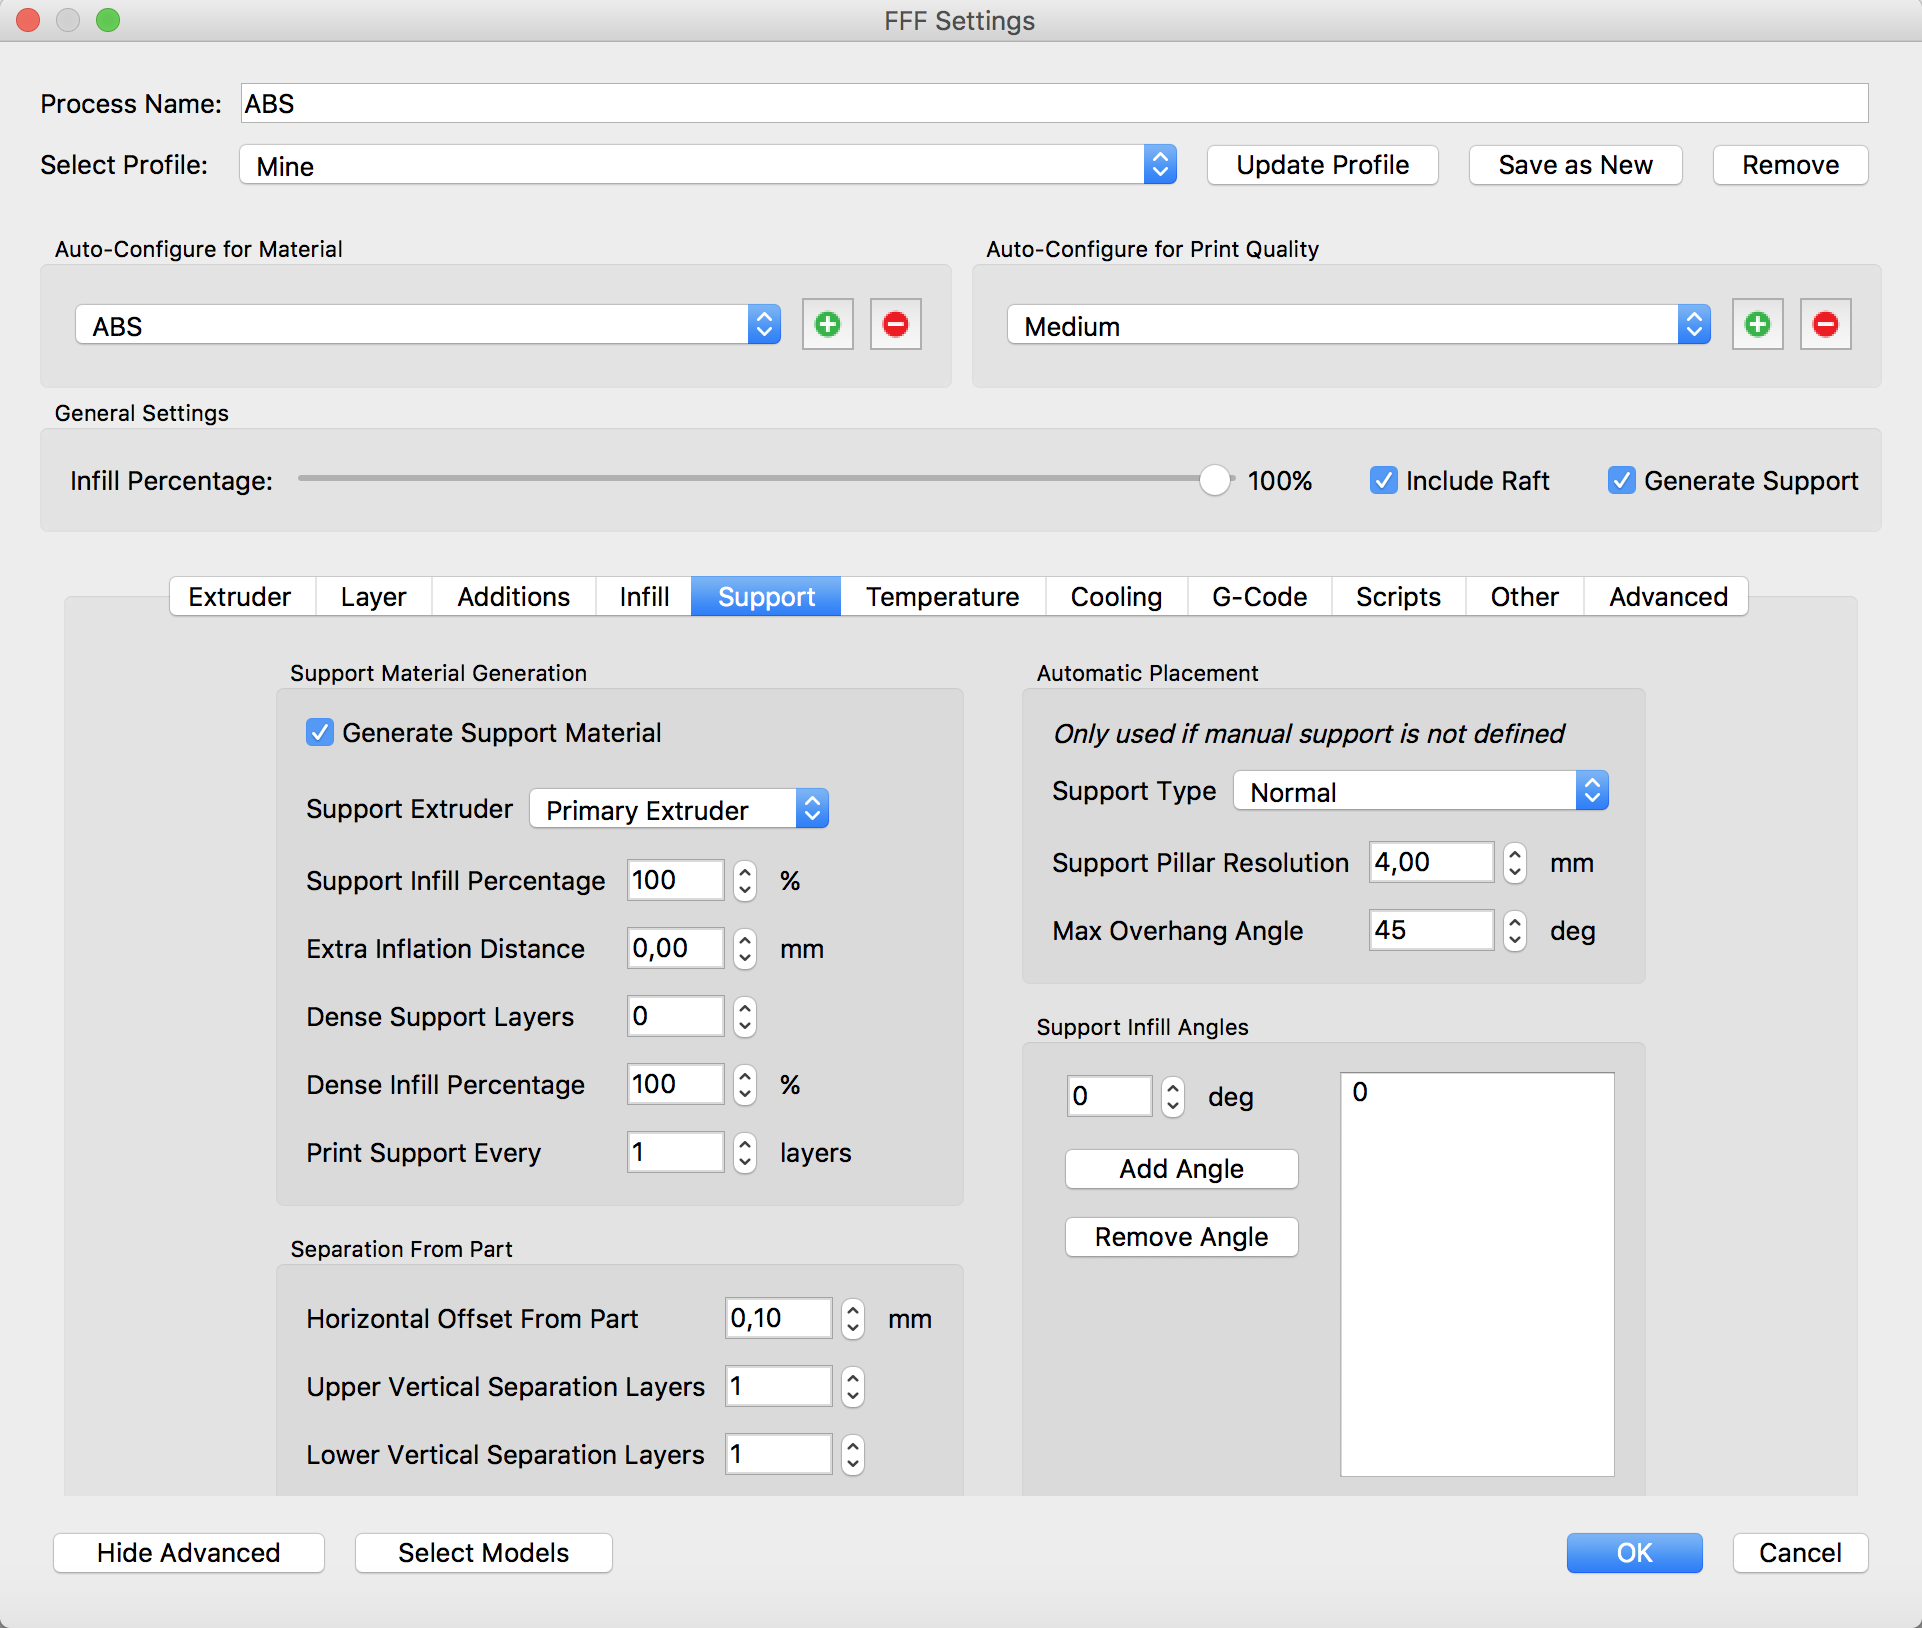Click the Infill Percentage slider handle
Image resolution: width=1922 pixels, height=1628 pixels.
pos(1214,481)
